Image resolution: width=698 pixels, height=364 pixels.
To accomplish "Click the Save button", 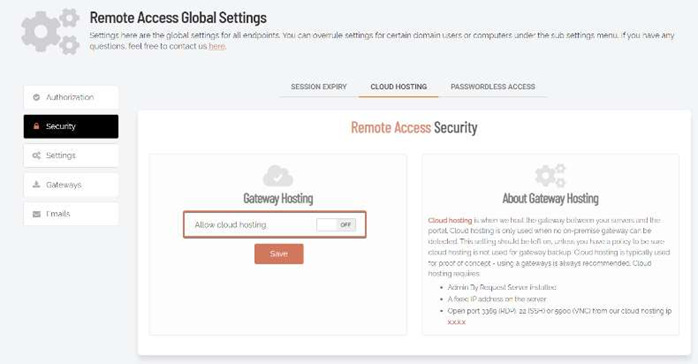I will point(279,254).
